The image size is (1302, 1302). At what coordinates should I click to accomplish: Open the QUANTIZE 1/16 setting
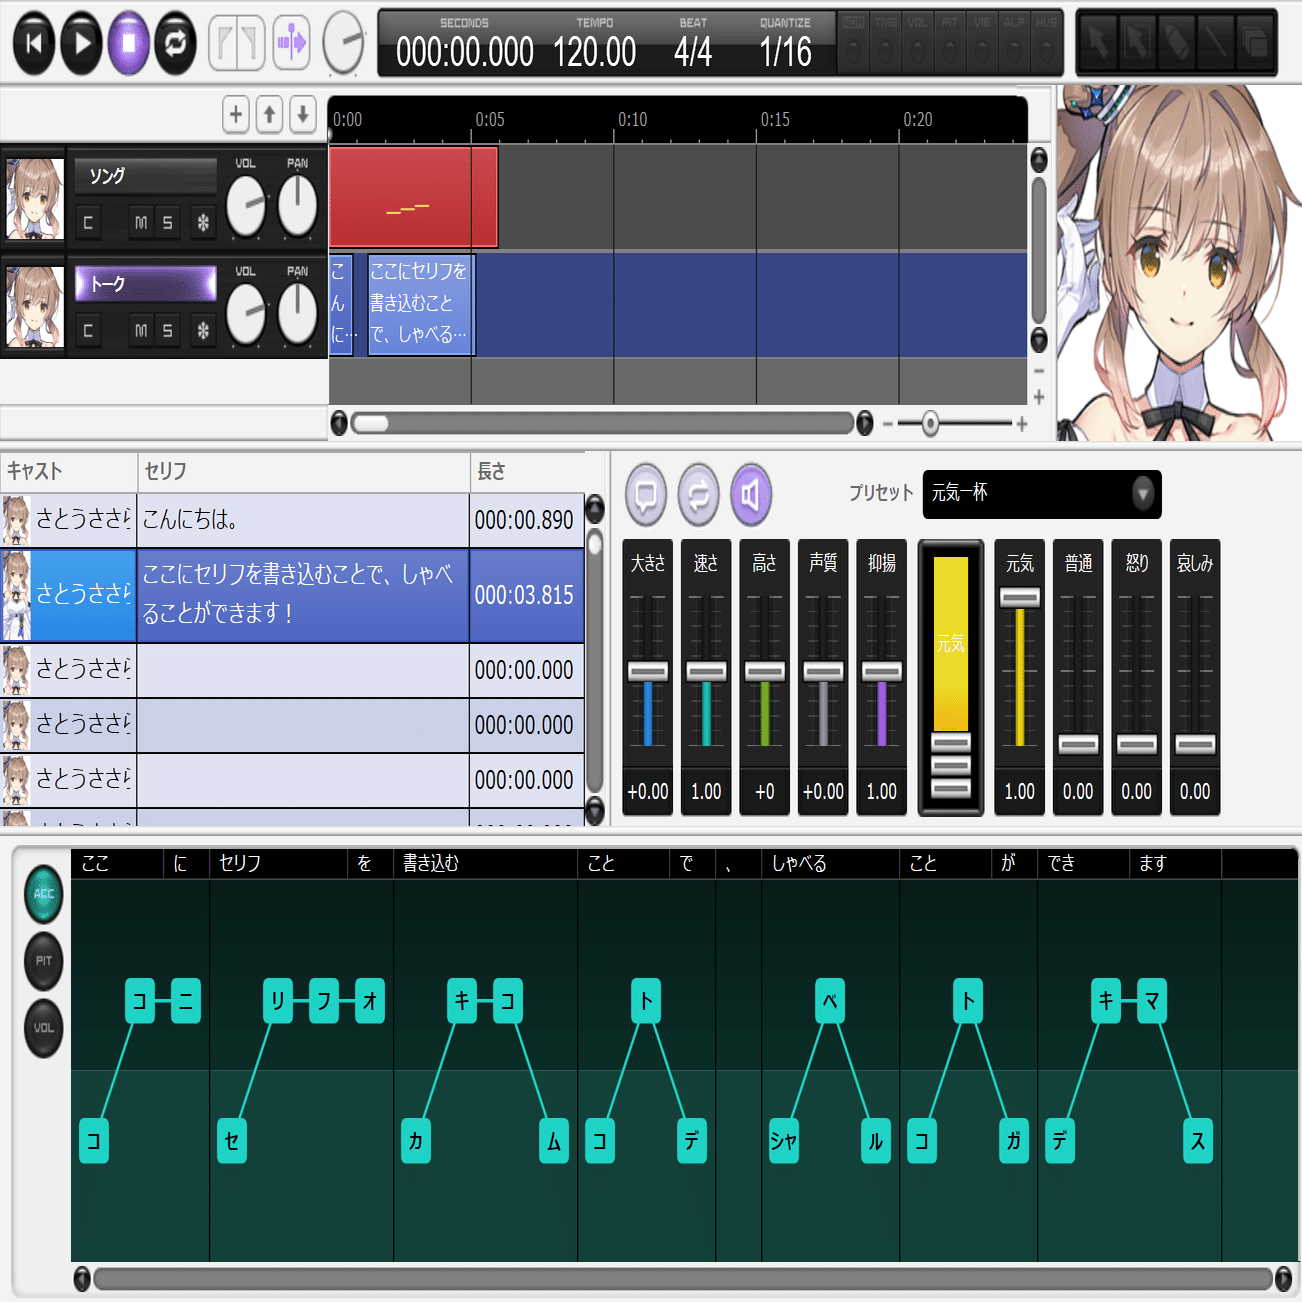(x=785, y=52)
